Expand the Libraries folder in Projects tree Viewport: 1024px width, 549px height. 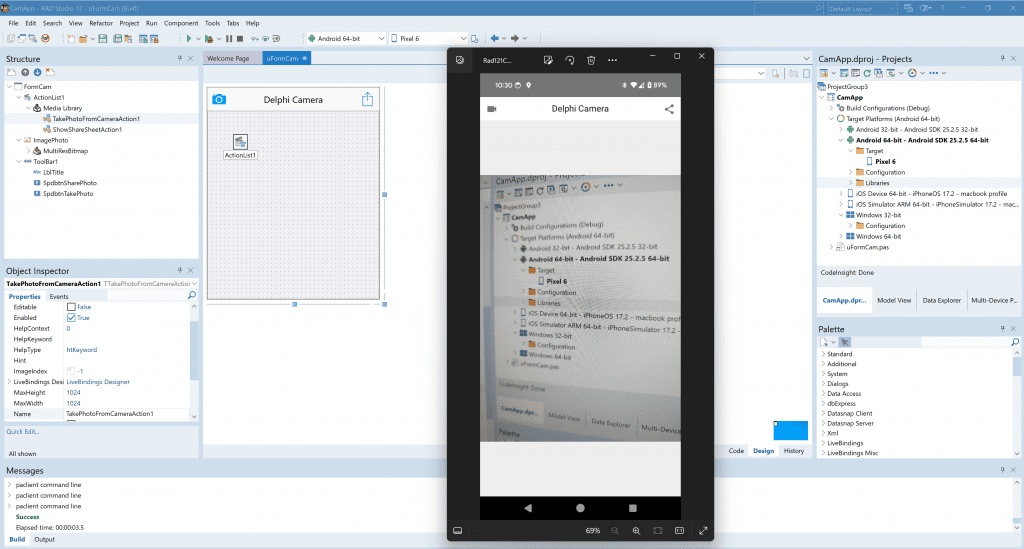coord(851,183)
